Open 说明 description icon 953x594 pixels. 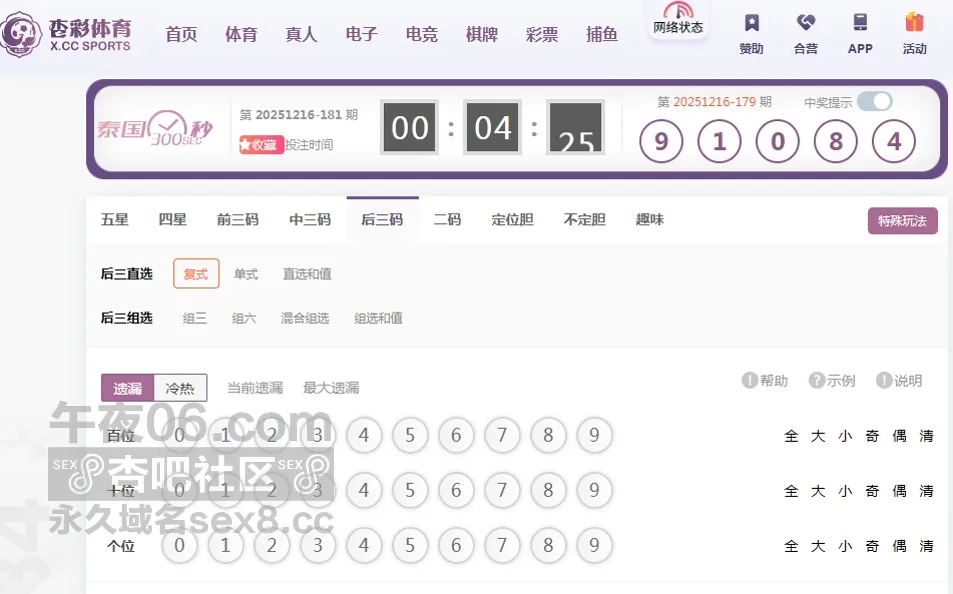click(899, 381)
